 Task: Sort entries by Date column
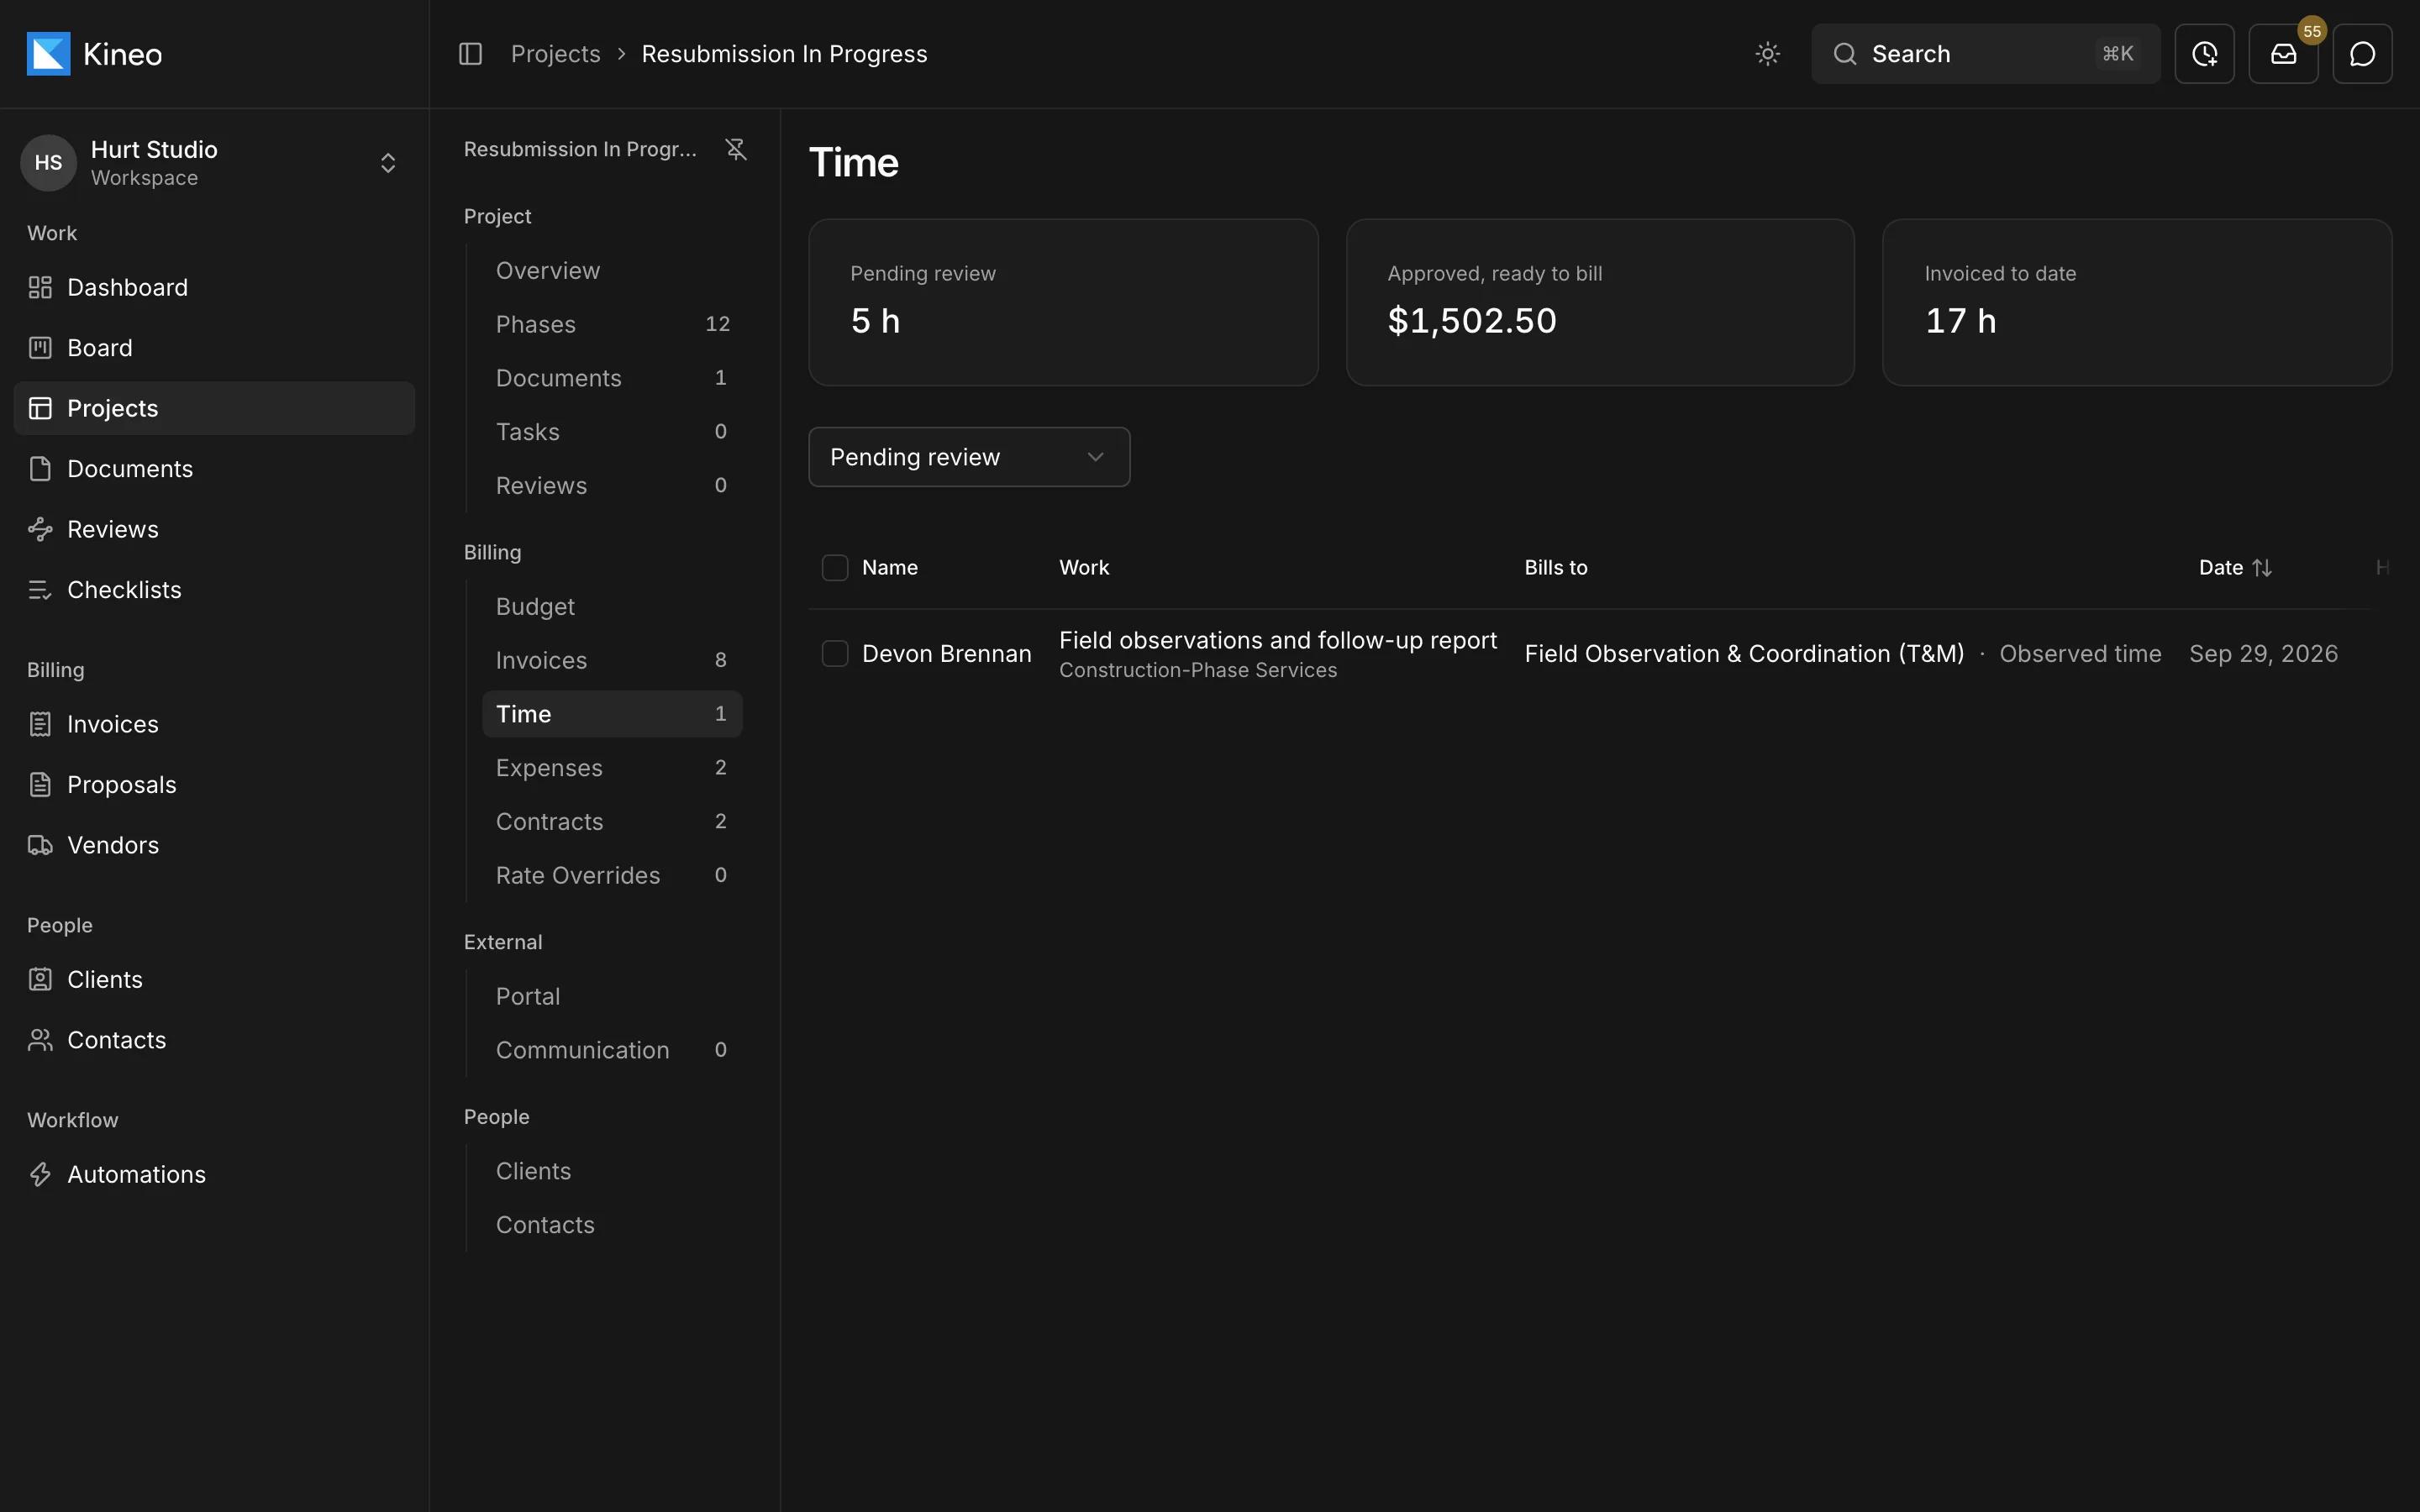click(x=2235, y=568)
